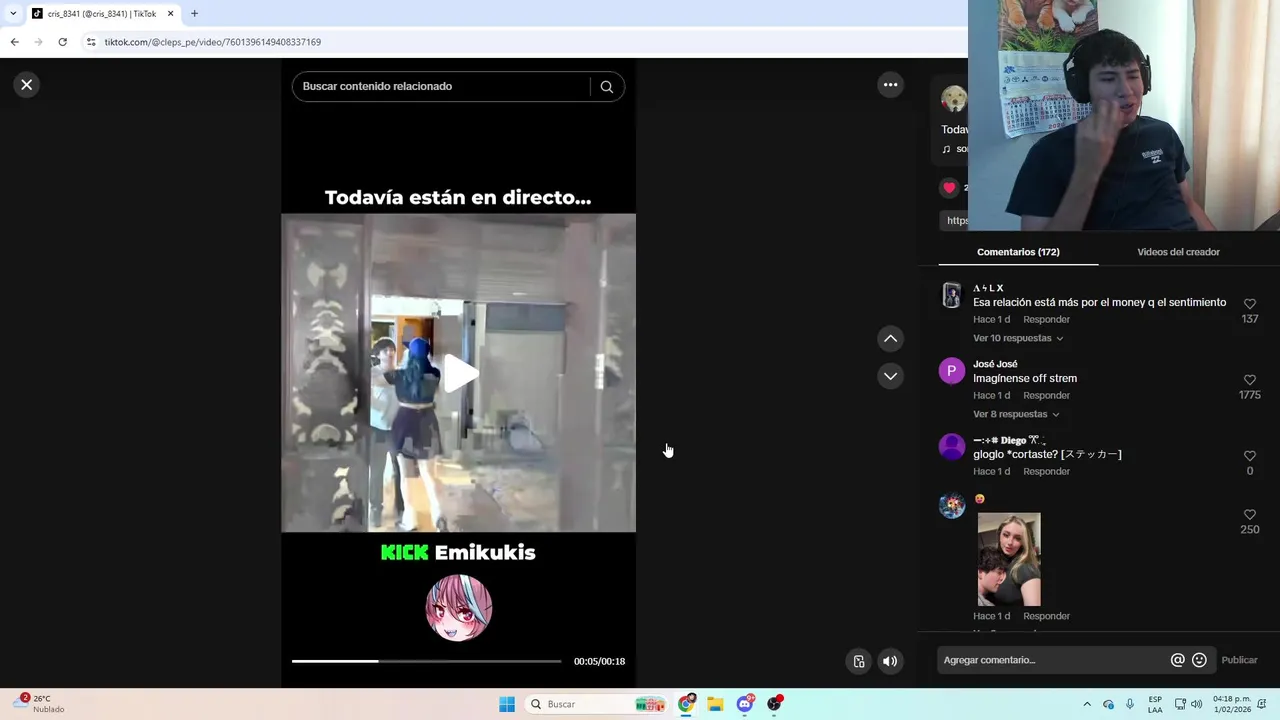Open Discord from the taskbar
The width and height of the screenshot is (1280, 720).
point(745,704)
